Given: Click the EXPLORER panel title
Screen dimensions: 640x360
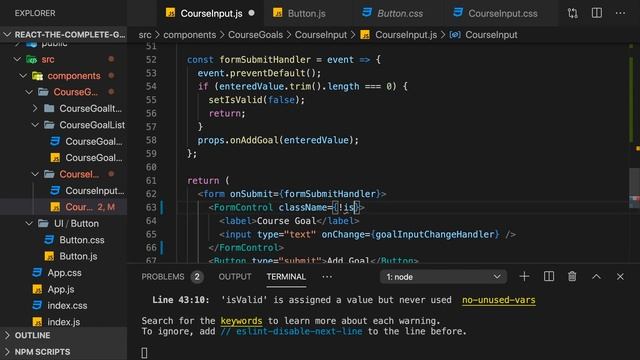Looking at the screenshot, I should [x=35, y=13].
